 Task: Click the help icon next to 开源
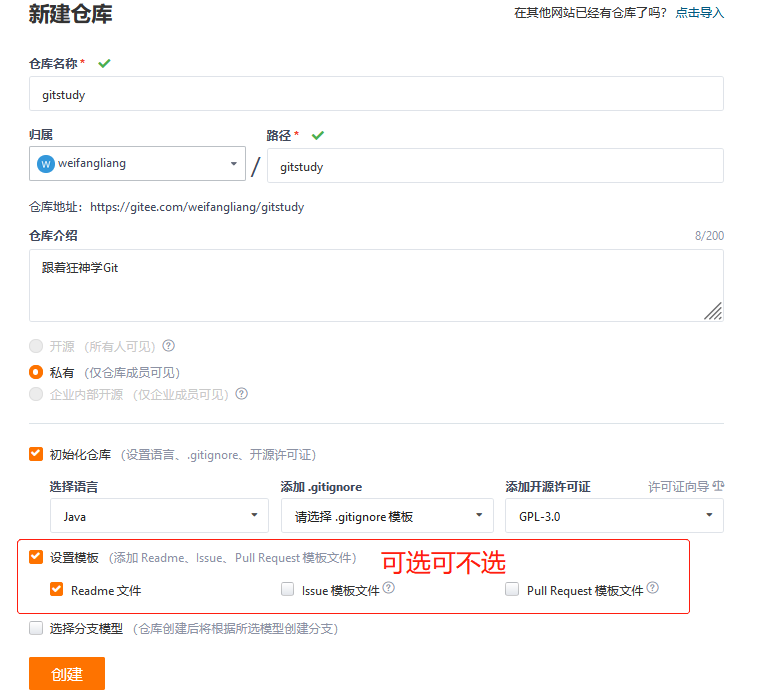point(168,346)
